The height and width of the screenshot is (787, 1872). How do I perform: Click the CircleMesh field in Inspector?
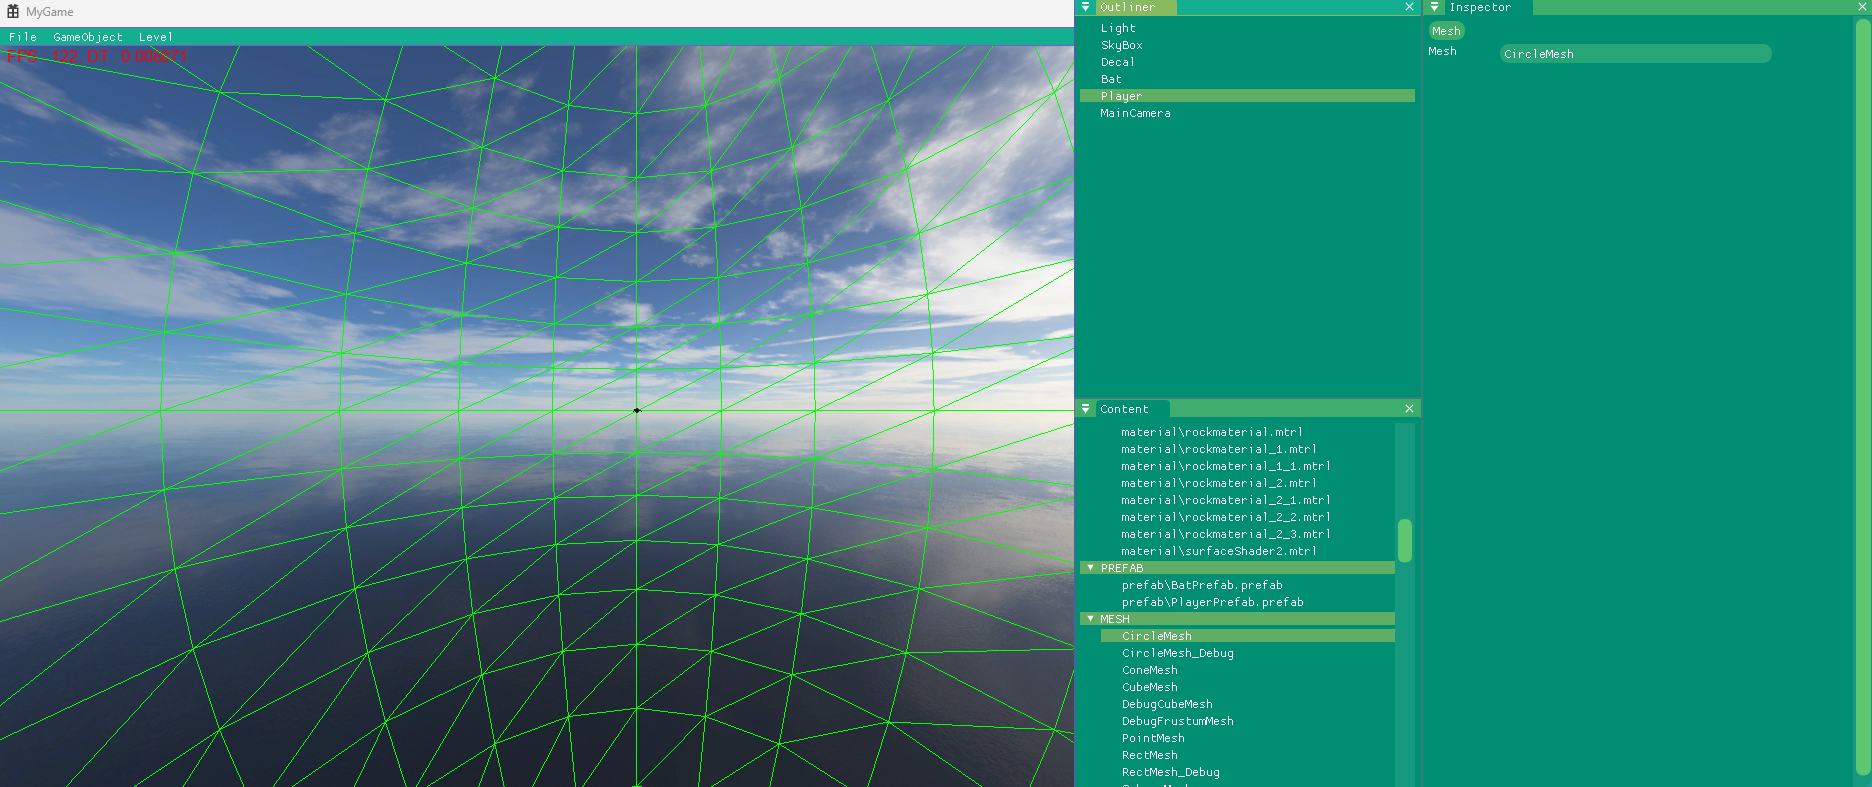pos(1635,54)
